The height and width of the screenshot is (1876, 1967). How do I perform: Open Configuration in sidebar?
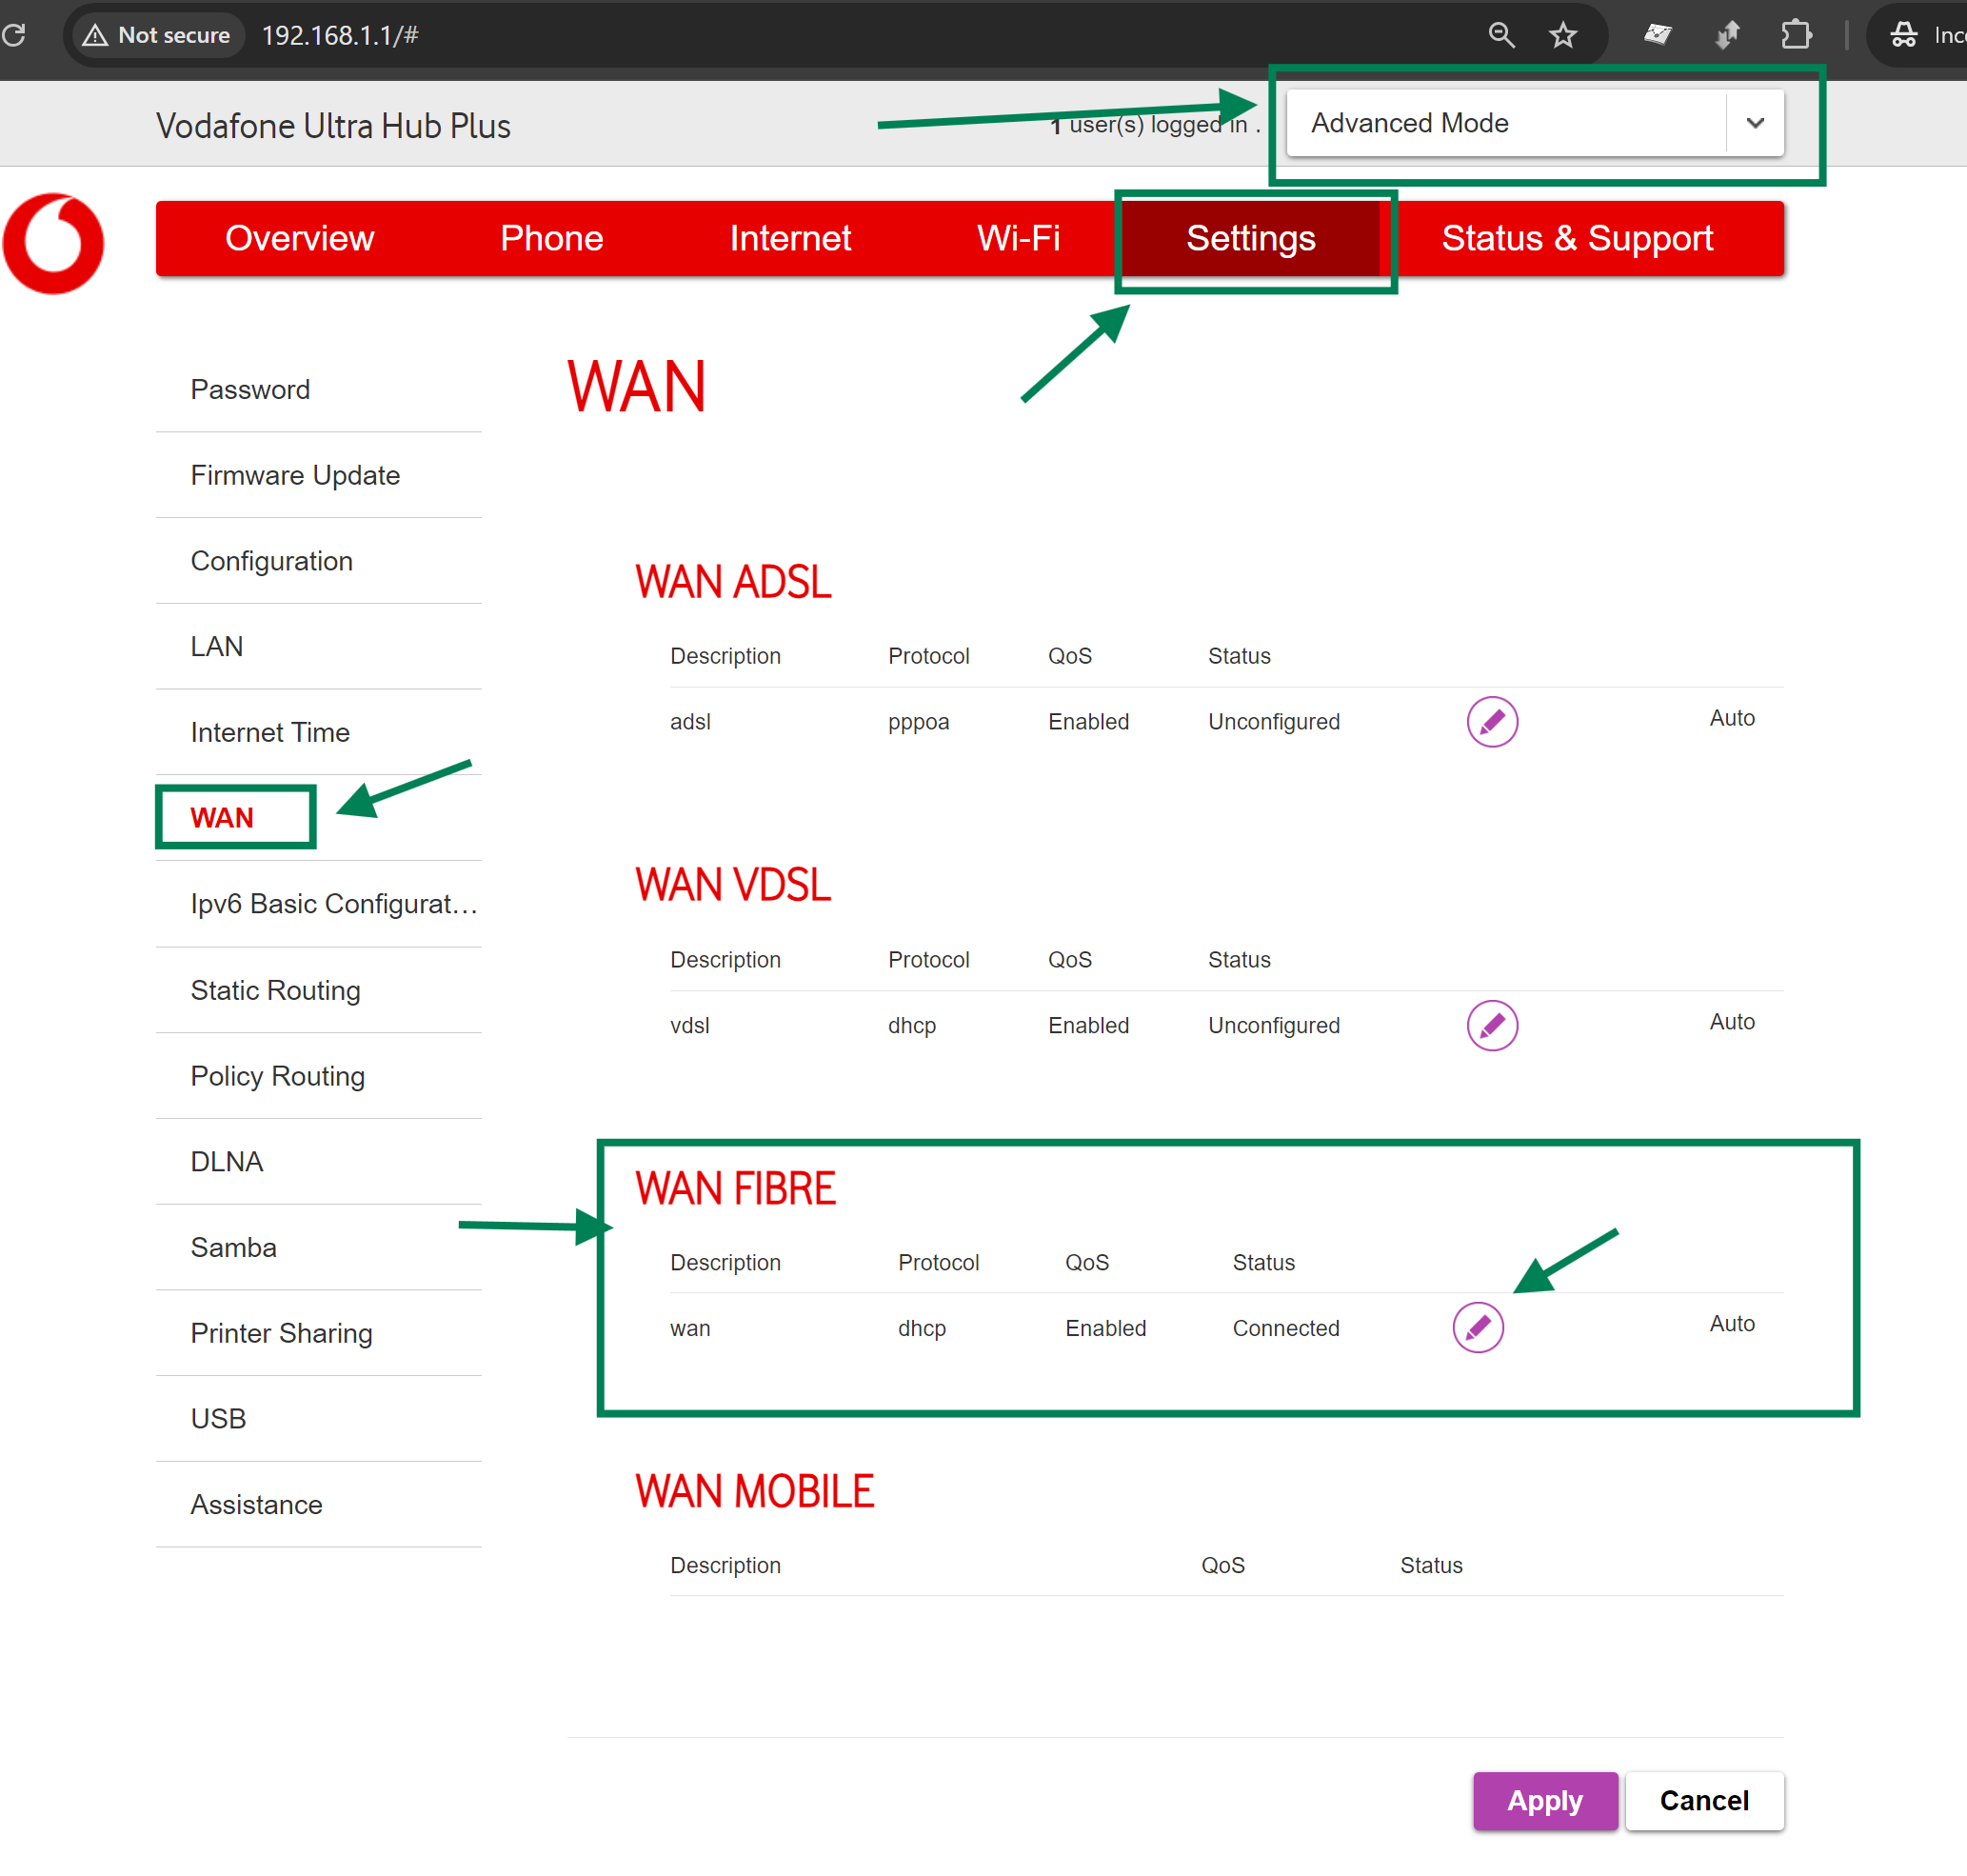point(318,561)
